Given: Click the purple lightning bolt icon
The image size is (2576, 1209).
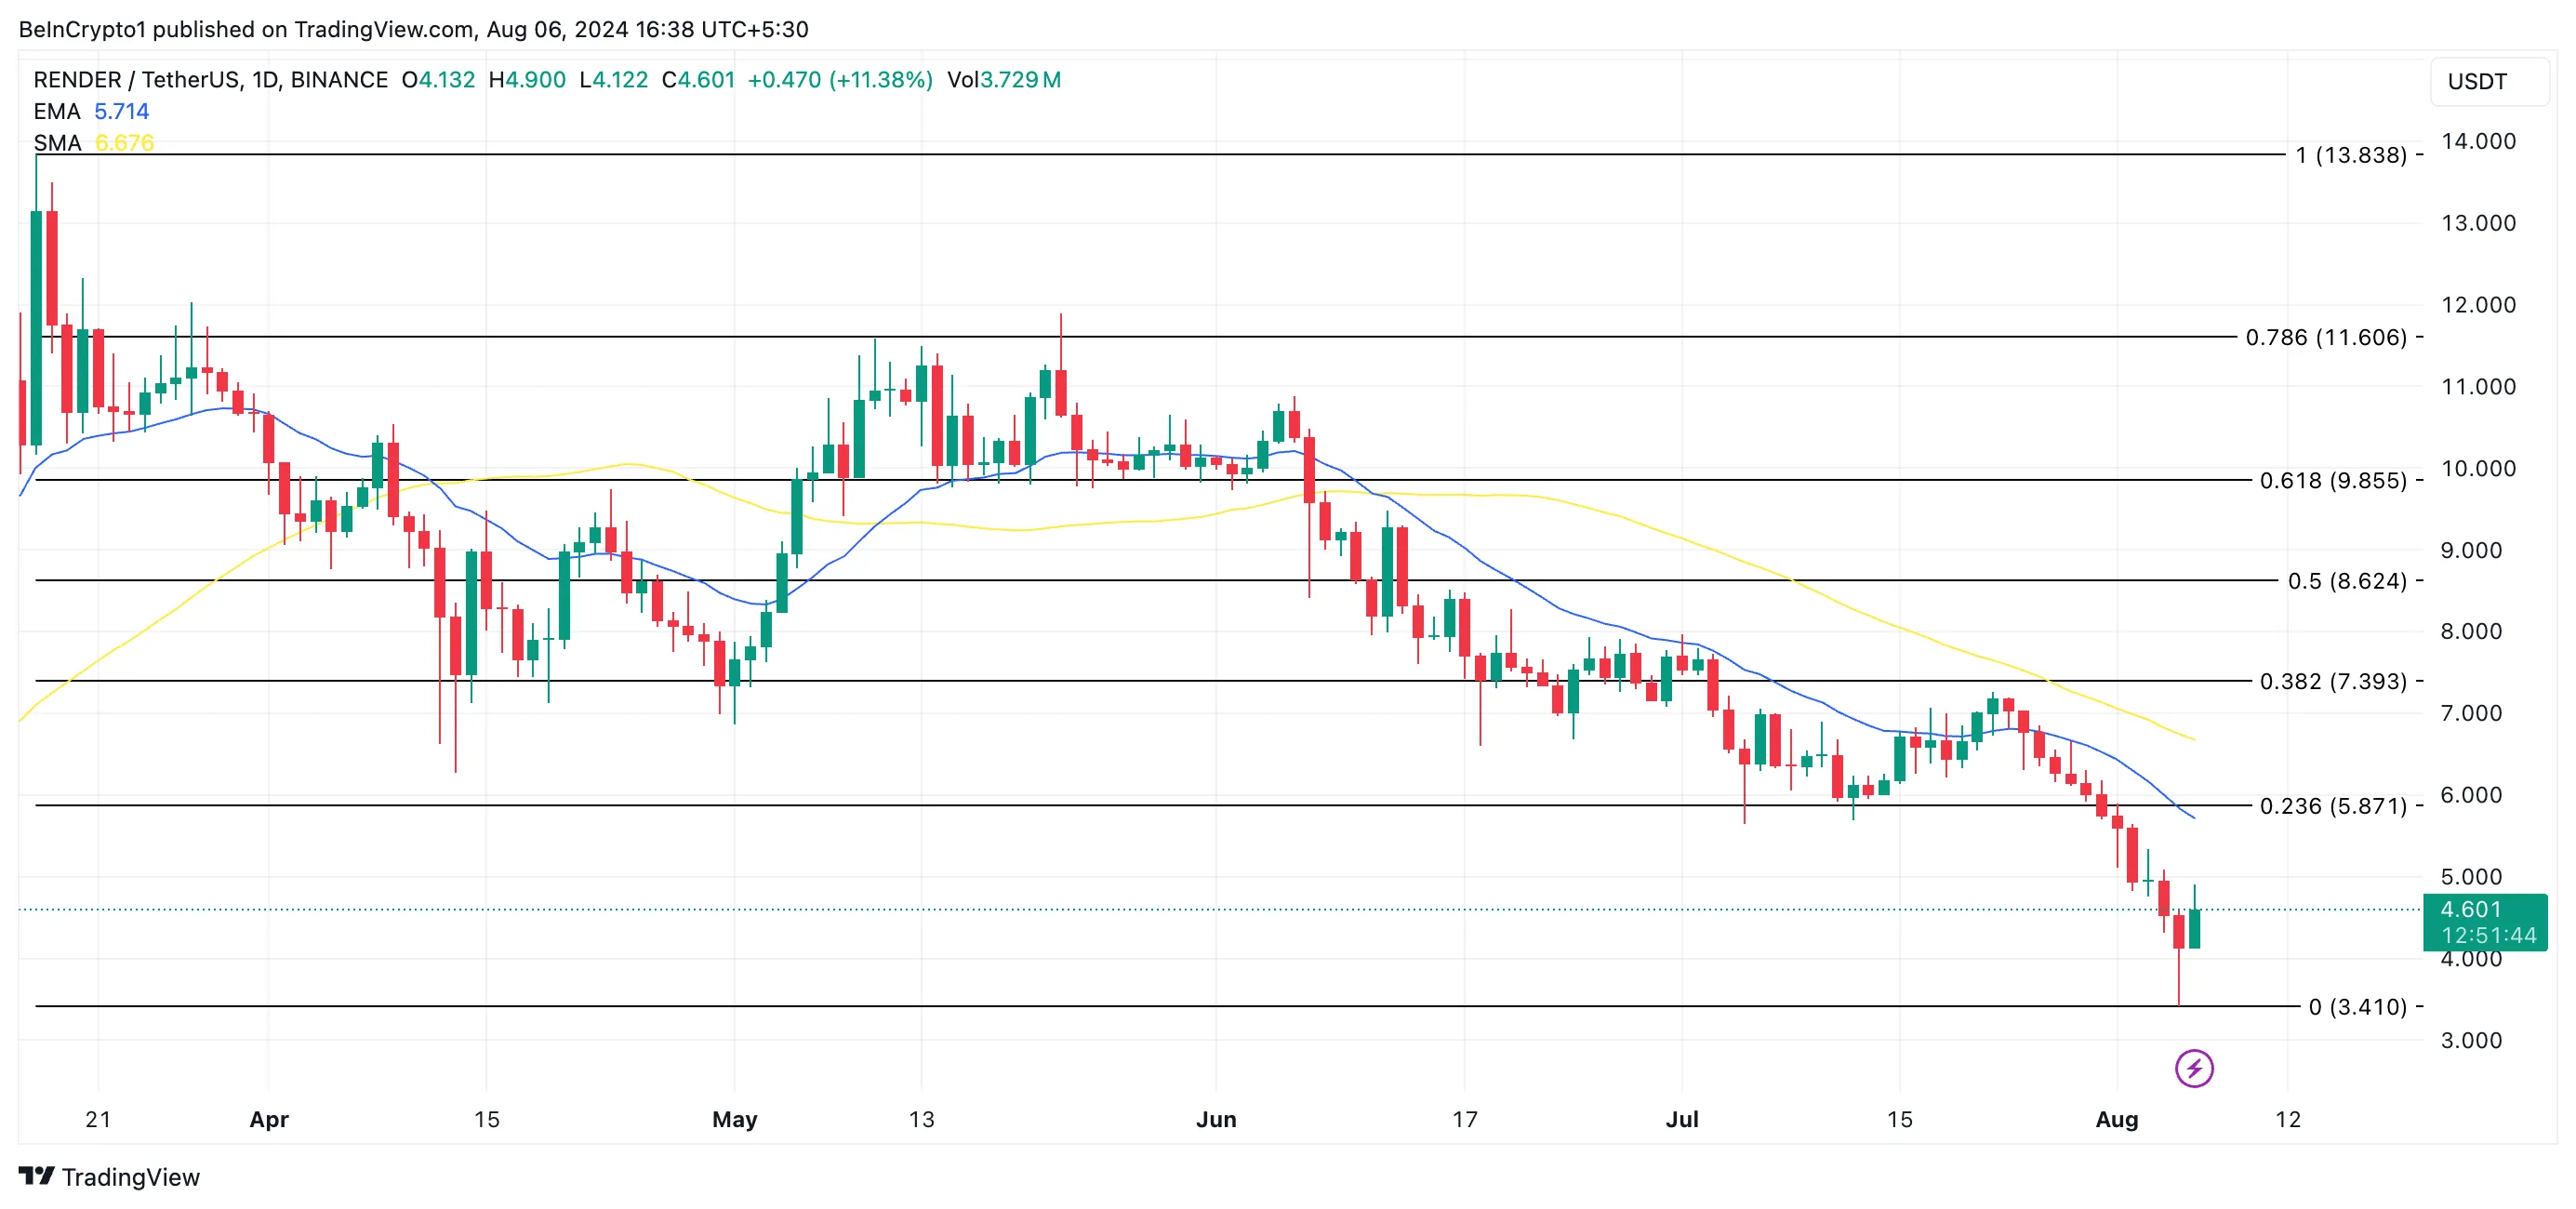Looking at the screenshot, I should 2193,1068.
